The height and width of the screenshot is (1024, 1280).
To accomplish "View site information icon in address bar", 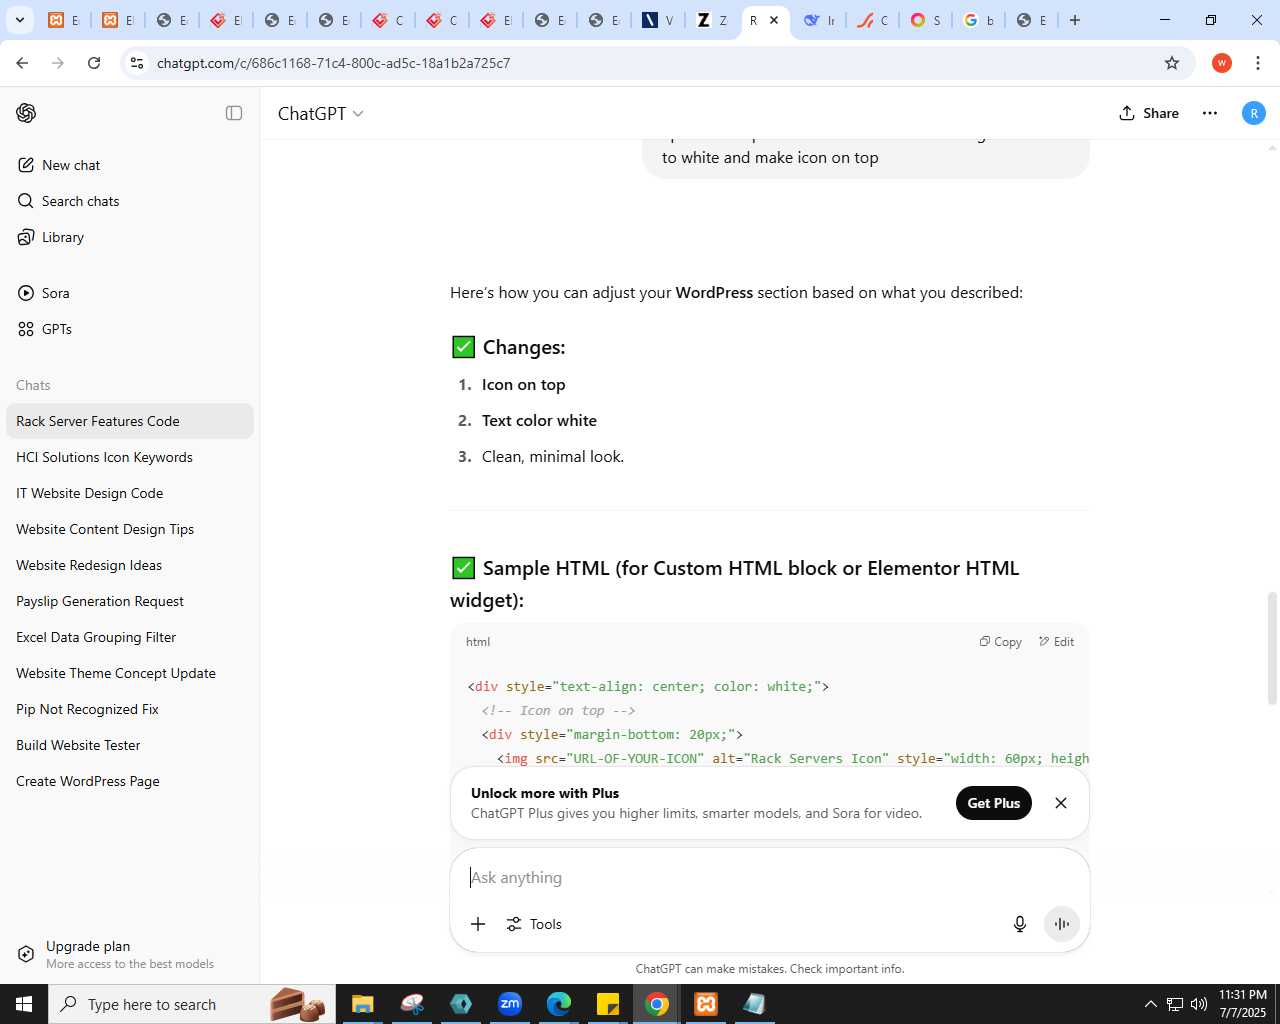I will tap(137, 63).
